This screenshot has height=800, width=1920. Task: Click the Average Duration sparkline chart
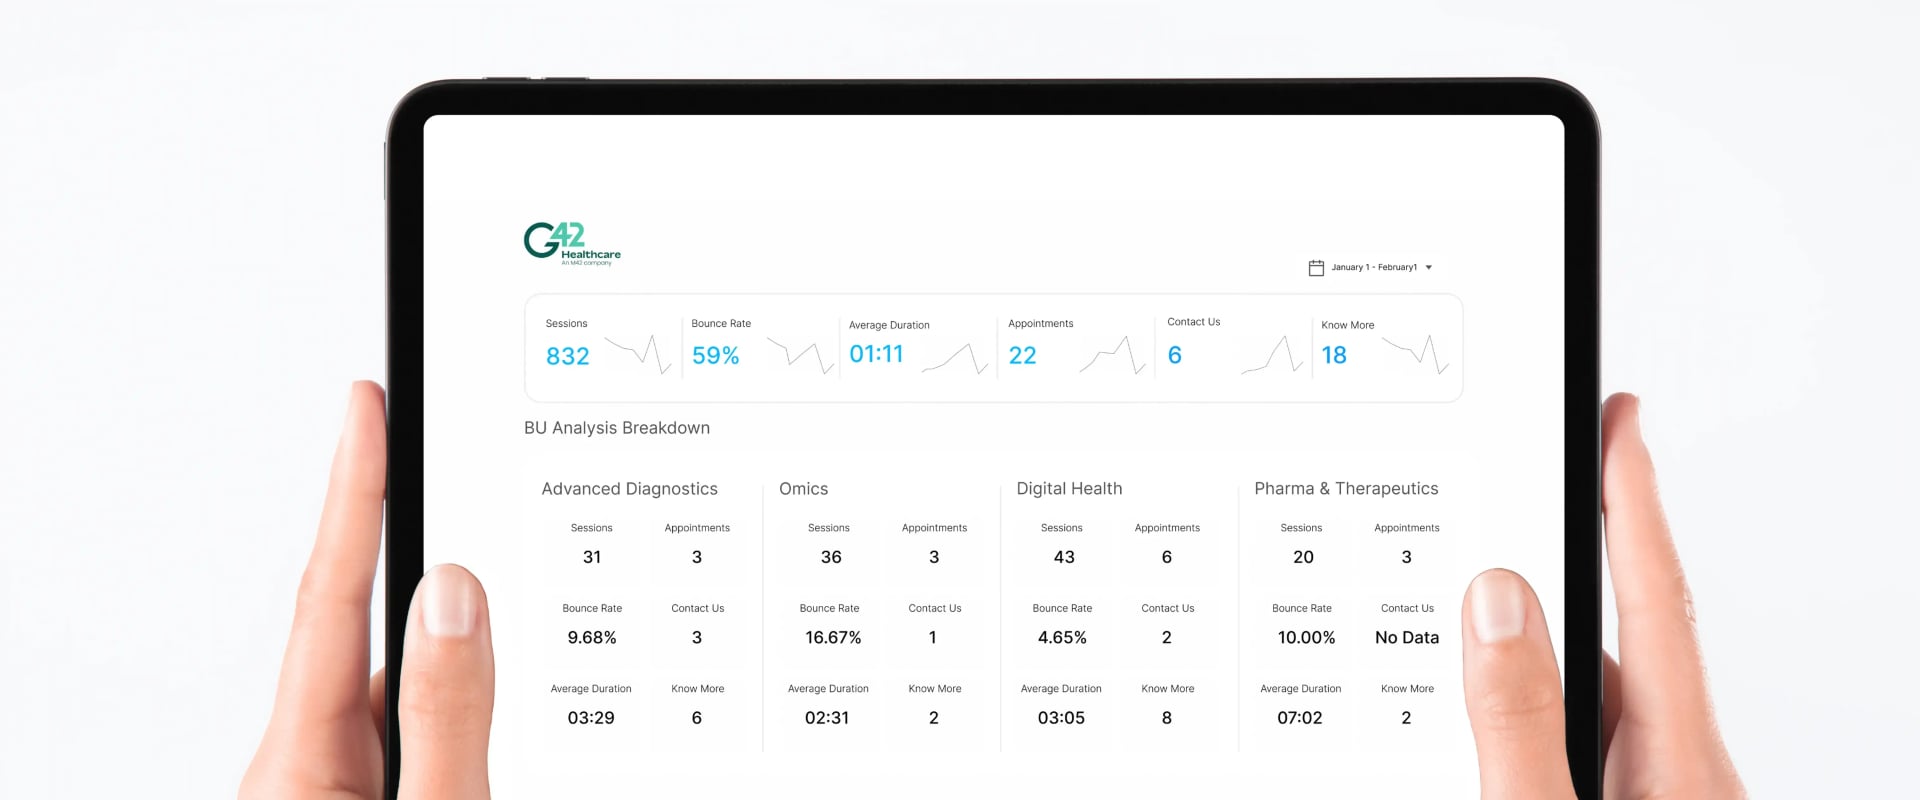(954, 359)
